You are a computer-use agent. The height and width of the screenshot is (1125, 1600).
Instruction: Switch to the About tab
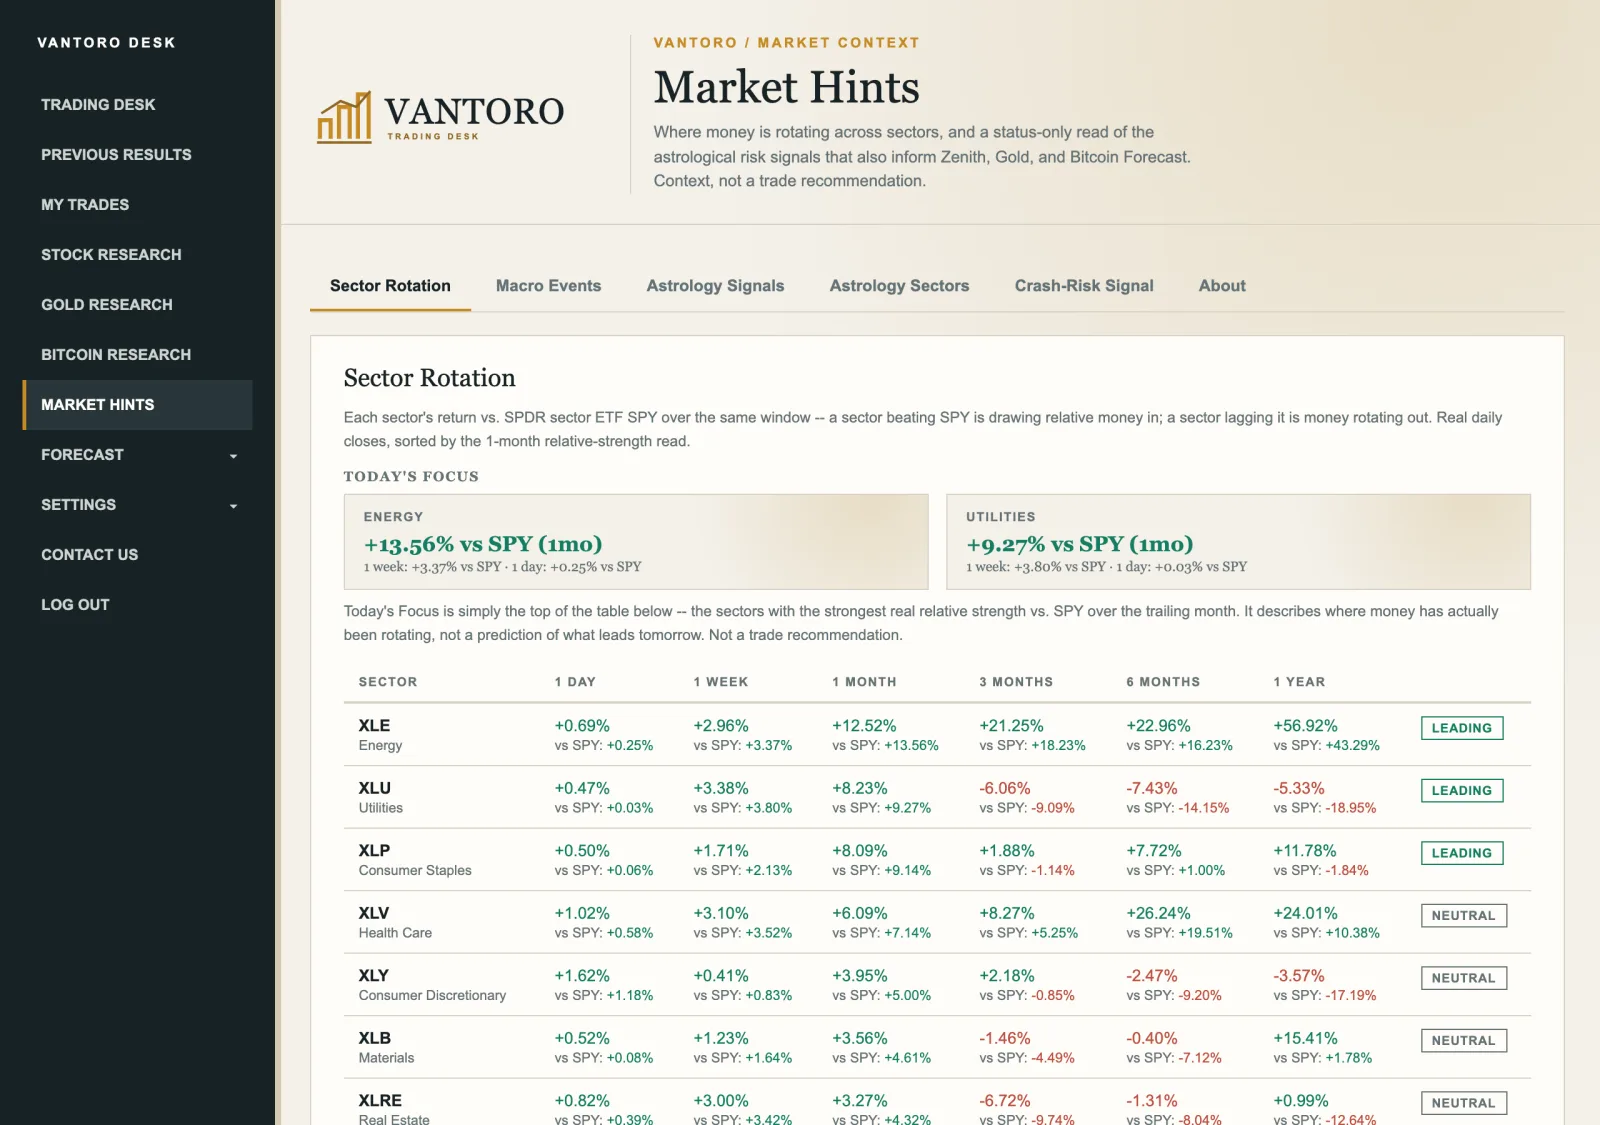point(1222,286)
